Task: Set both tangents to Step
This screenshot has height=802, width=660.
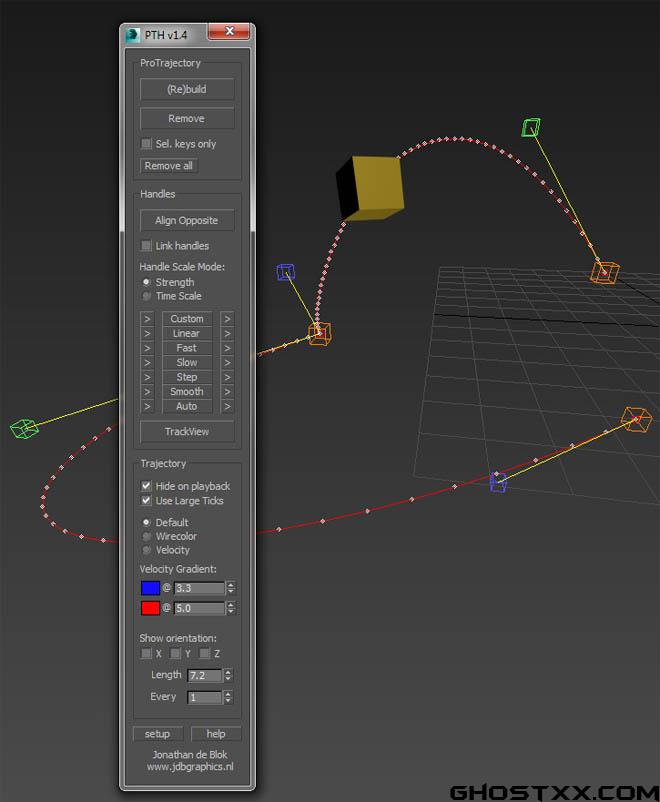Action: click(x=187, y=377)
